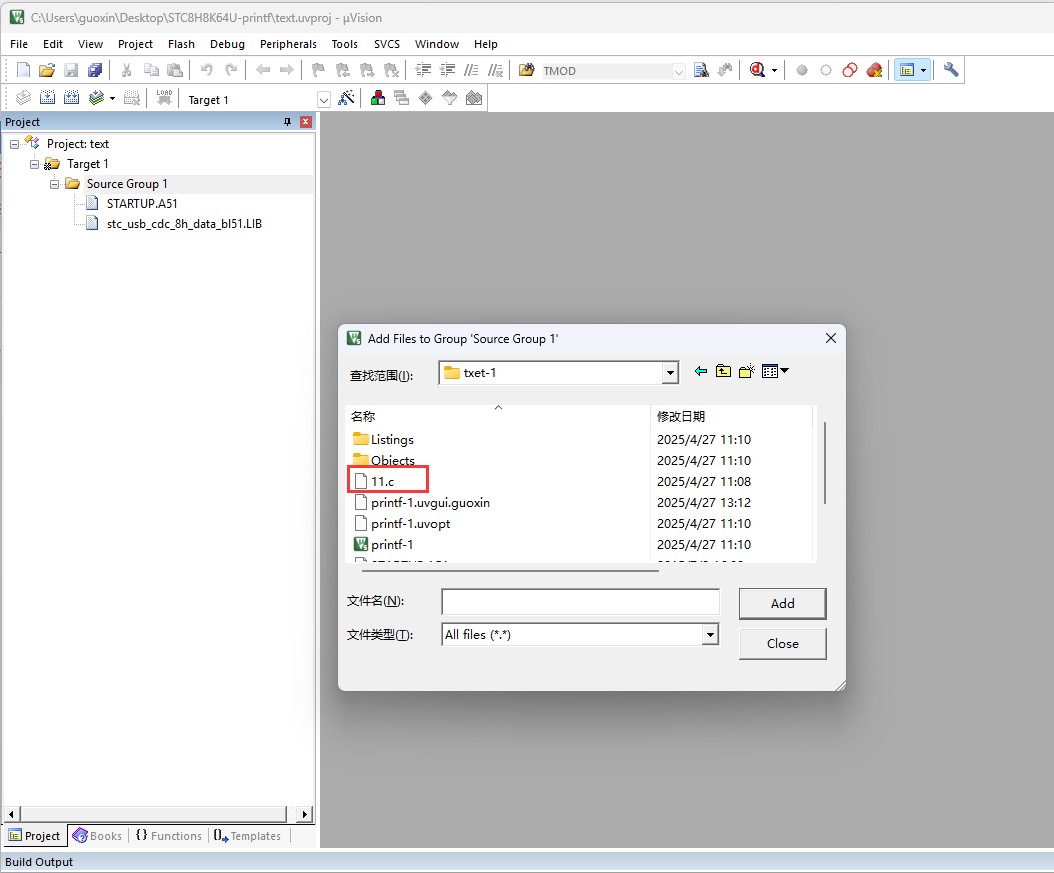
Task: Open the File menu
Action: pyautogui.click(x=19, y=44)
